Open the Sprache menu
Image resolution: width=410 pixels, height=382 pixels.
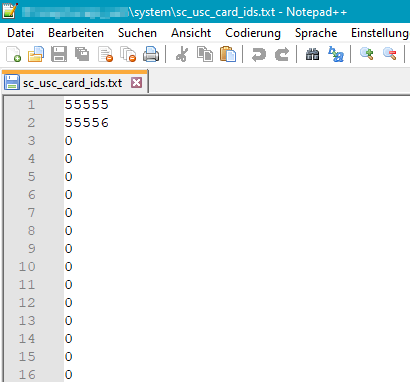point(316,33)
